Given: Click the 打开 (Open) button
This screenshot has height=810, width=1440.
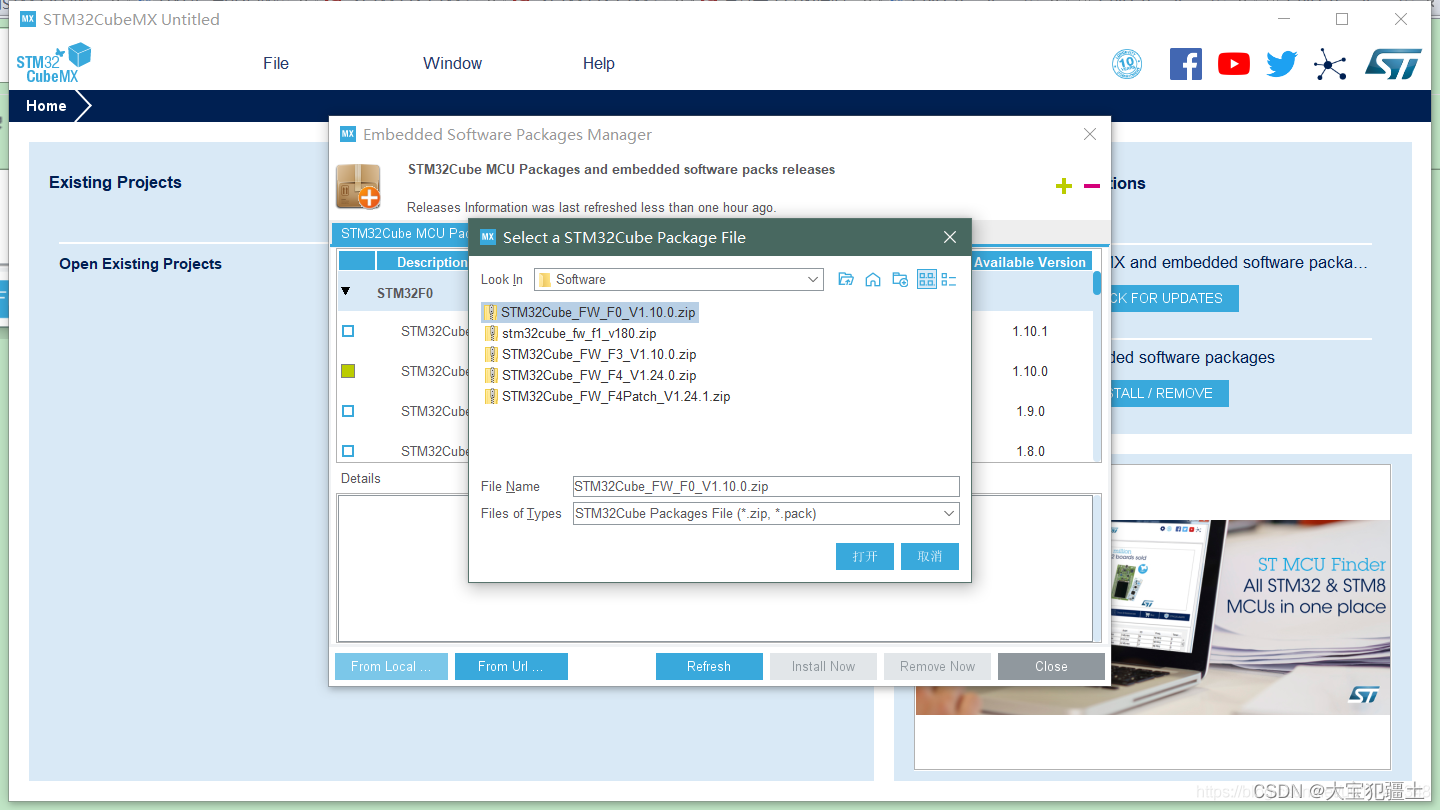Looking at the screenshot, I should coord(865,557).
